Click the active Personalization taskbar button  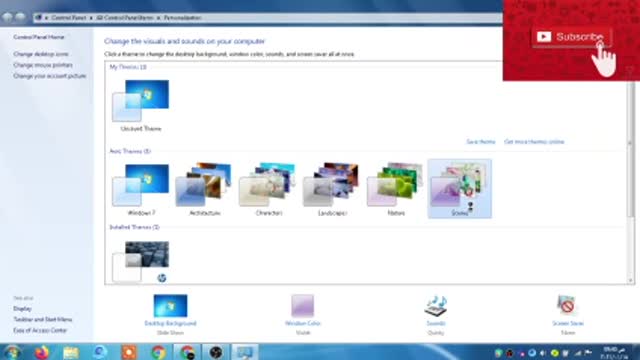pyautogui.click(x=245, y=352)
